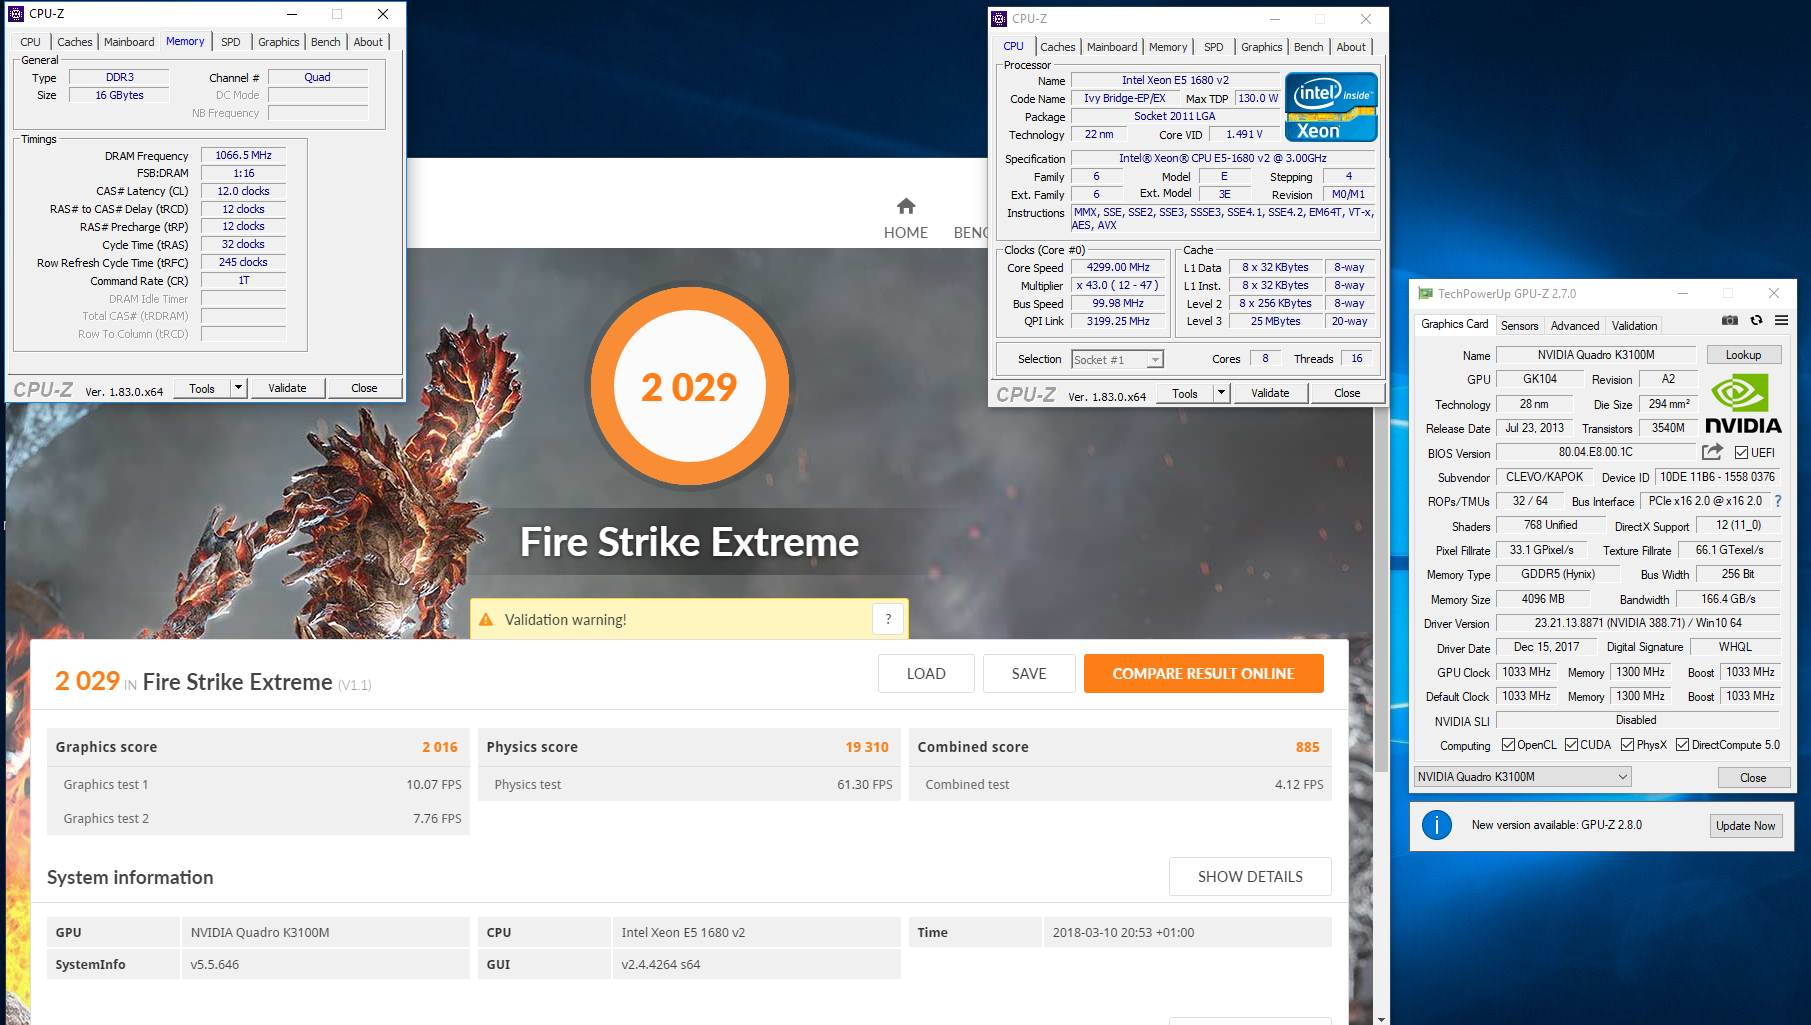Toggle the PhysX checkbox
Image resolution: width=1811 pixels, height=1025 pixels.
1627,745
